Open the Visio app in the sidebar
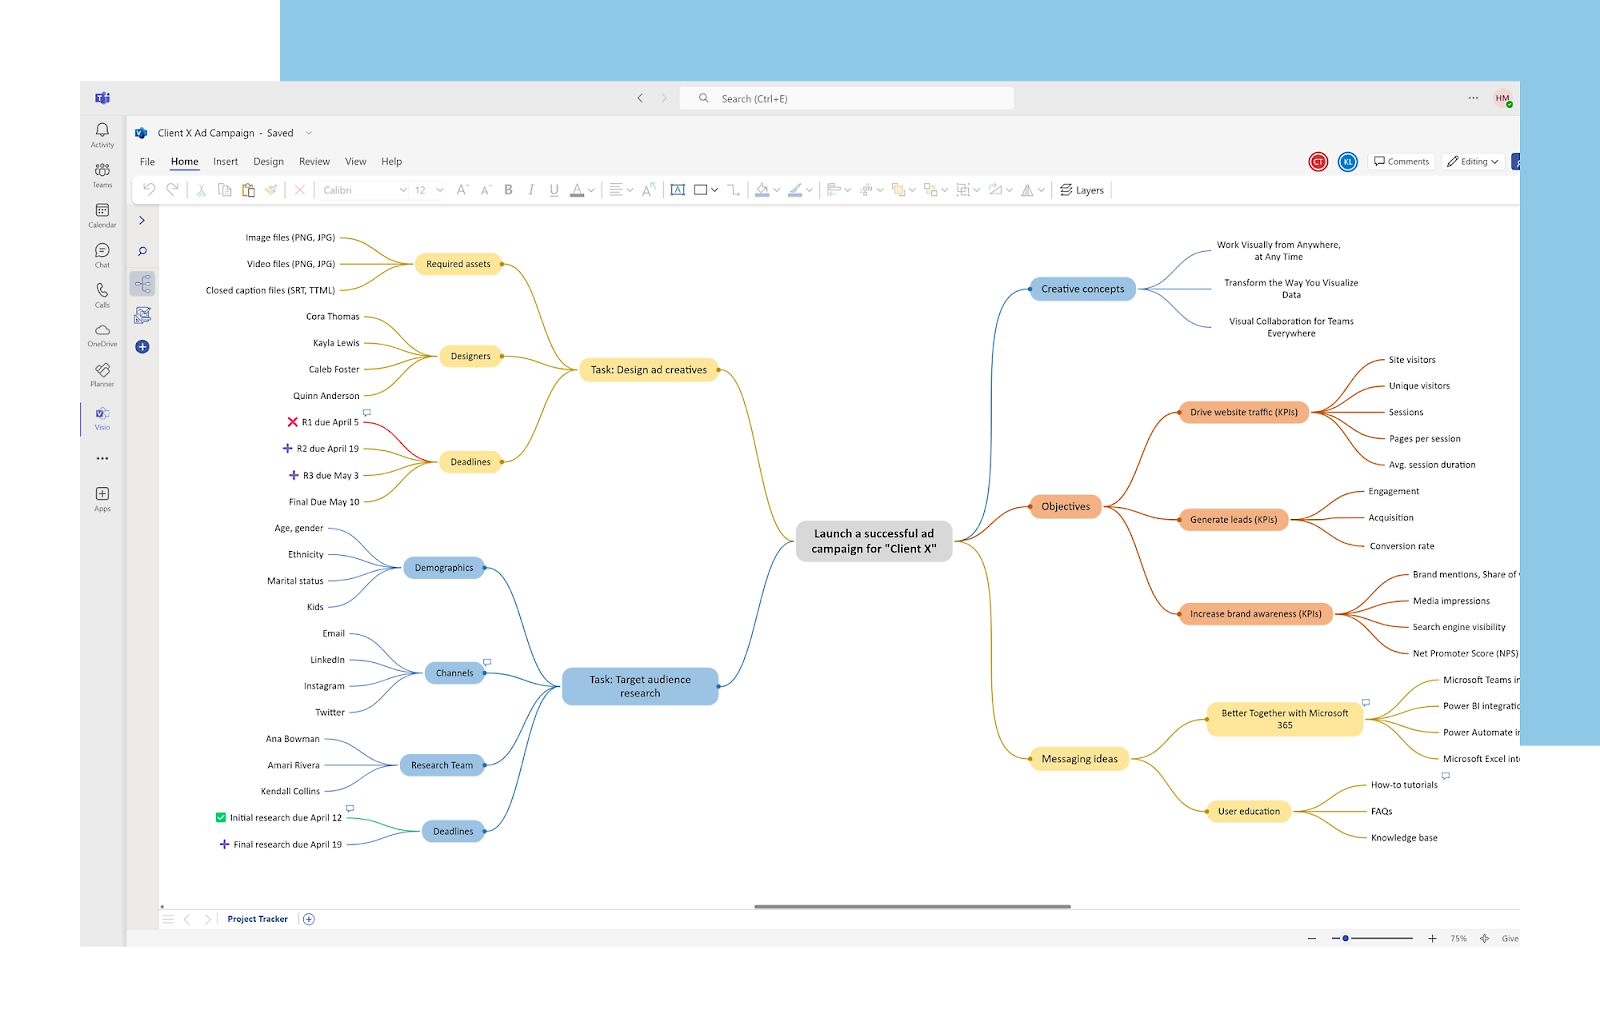Viewport: 1600px width, 1026px height. pos(101,418)
